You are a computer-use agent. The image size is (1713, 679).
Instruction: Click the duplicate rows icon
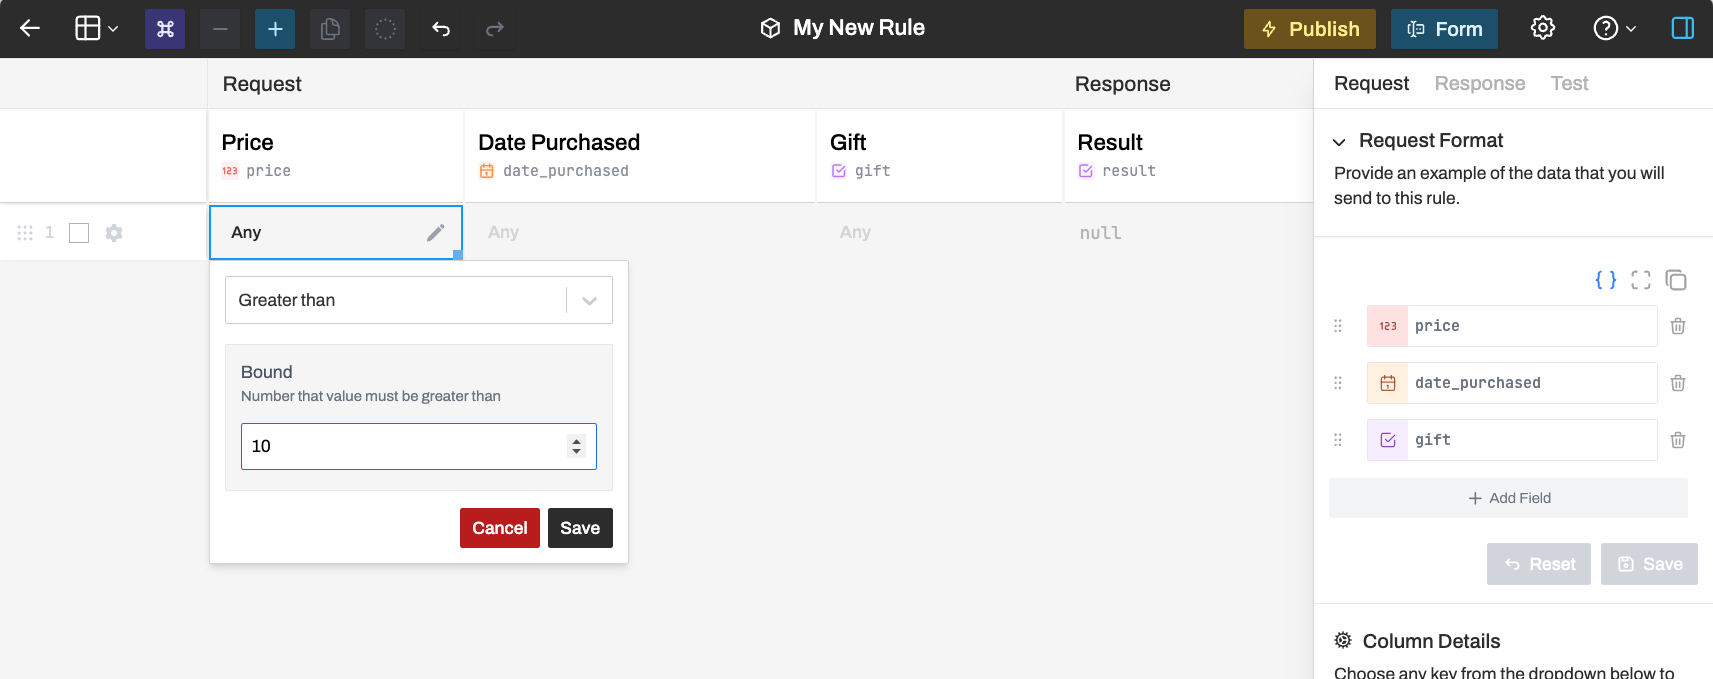[x=330, y=29]
